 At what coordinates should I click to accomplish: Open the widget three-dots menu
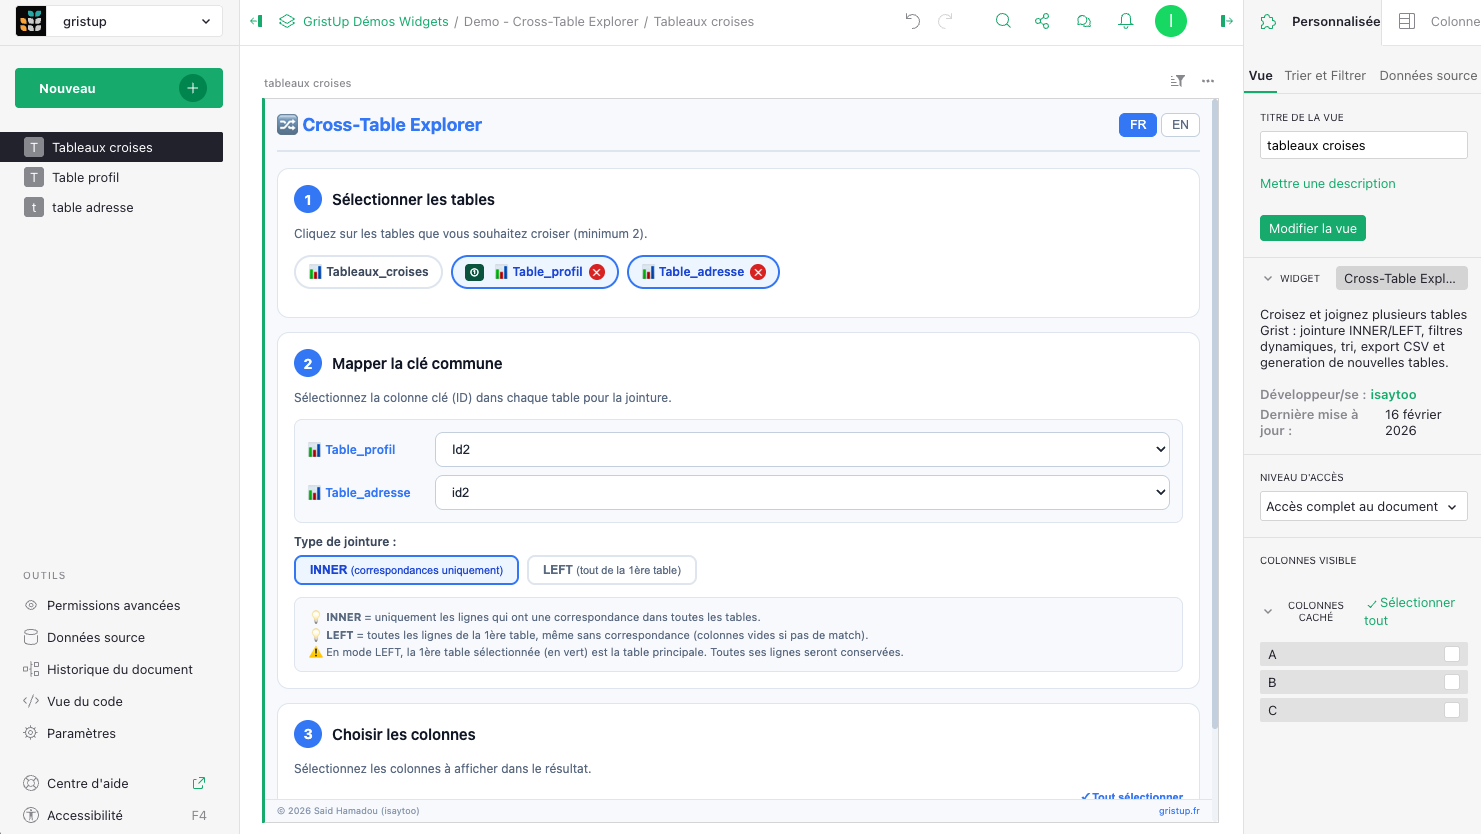point(1208,81)
